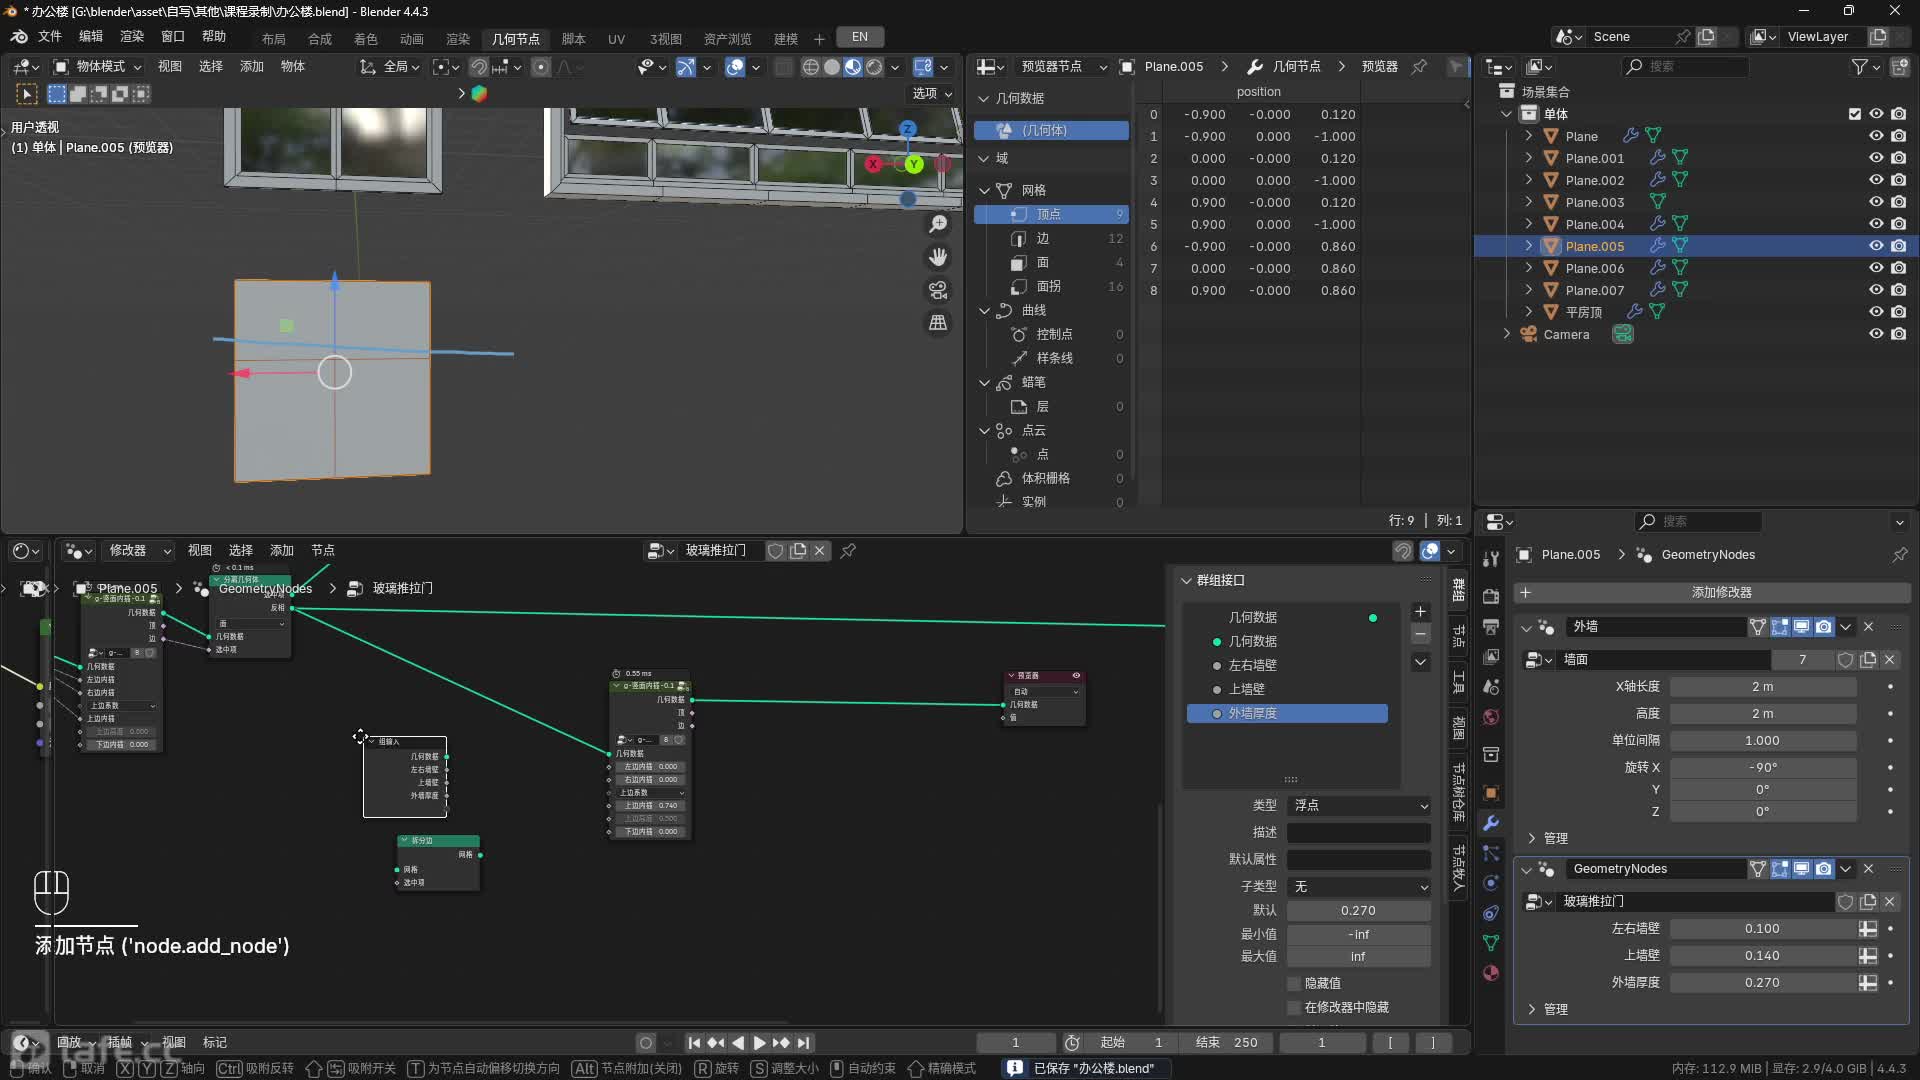The width and height of the screenshot is (1920, 1080).
Task: Toggle camera view gizmo in viewport
Action: pyautogui.click(x=938, y=290)
